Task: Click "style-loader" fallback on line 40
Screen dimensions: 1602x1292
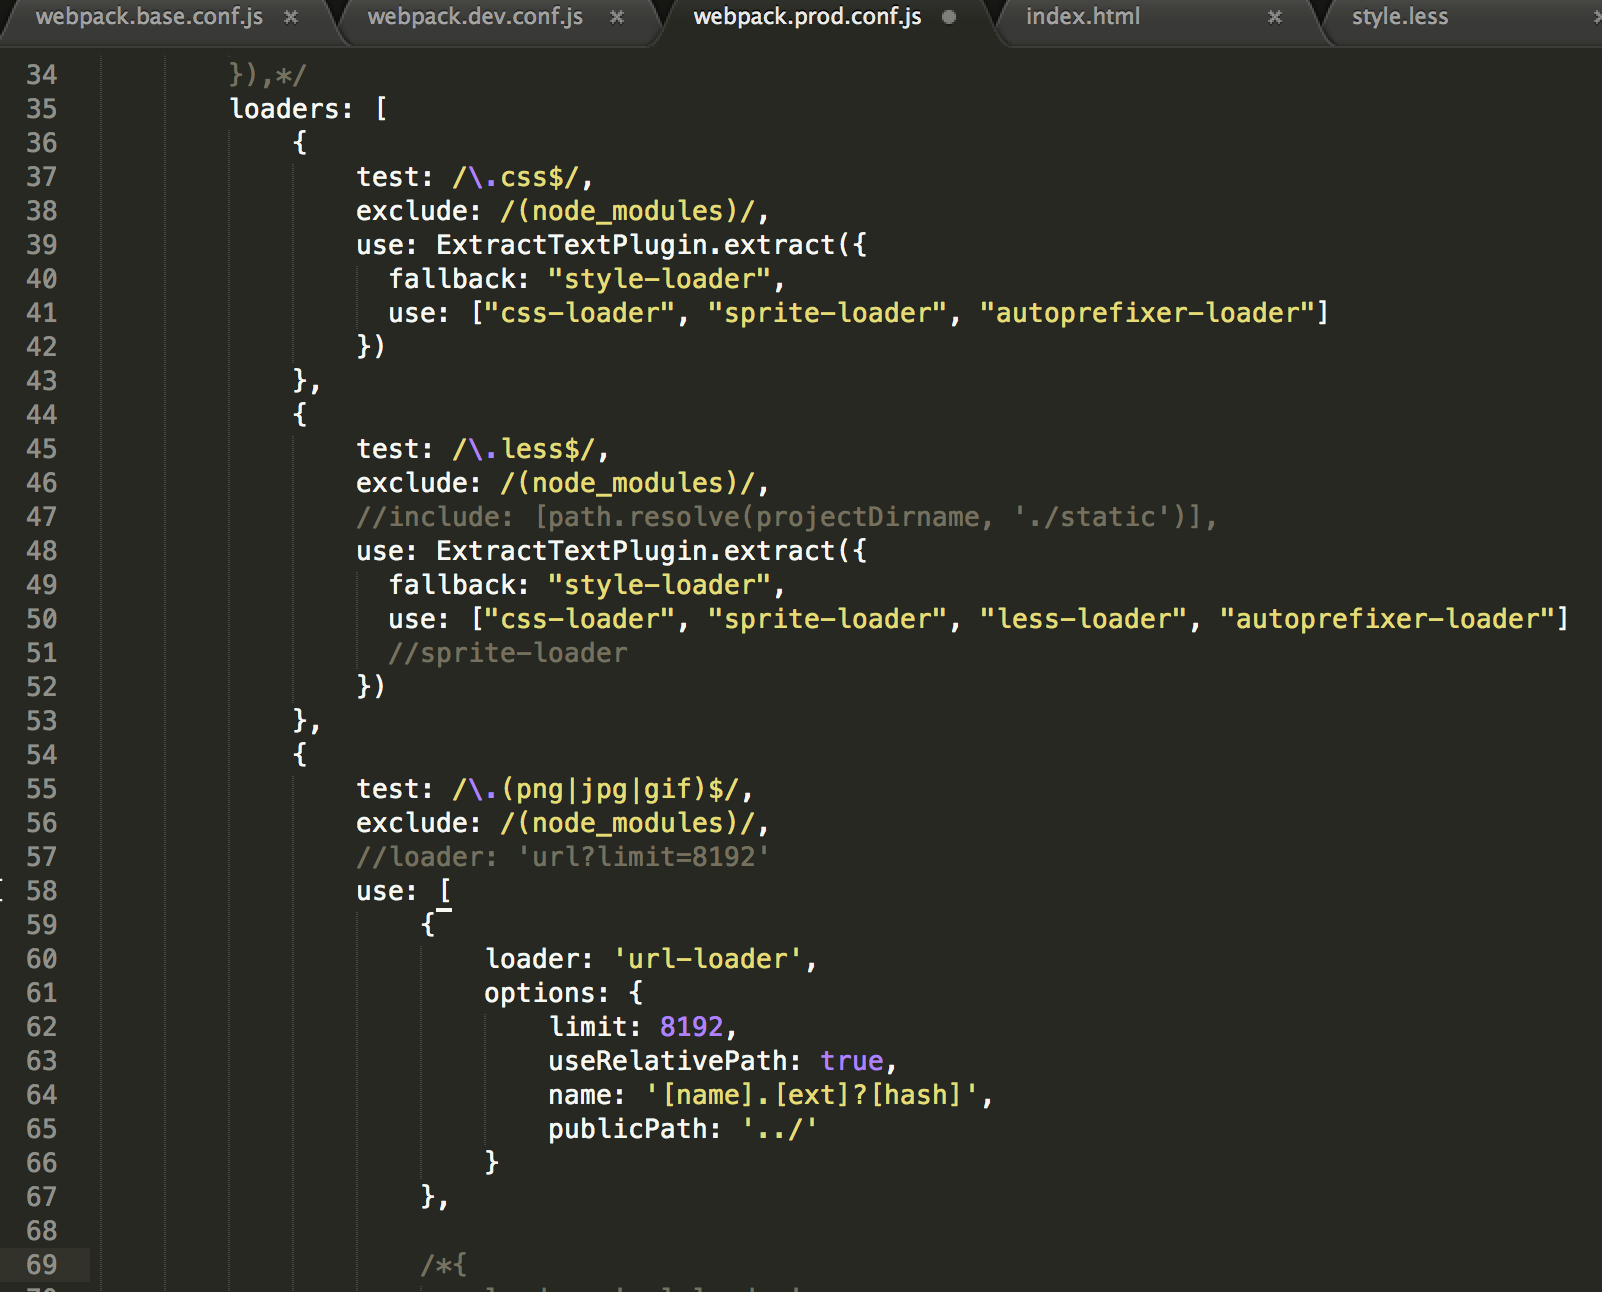Action: click(x=659, y=279)
